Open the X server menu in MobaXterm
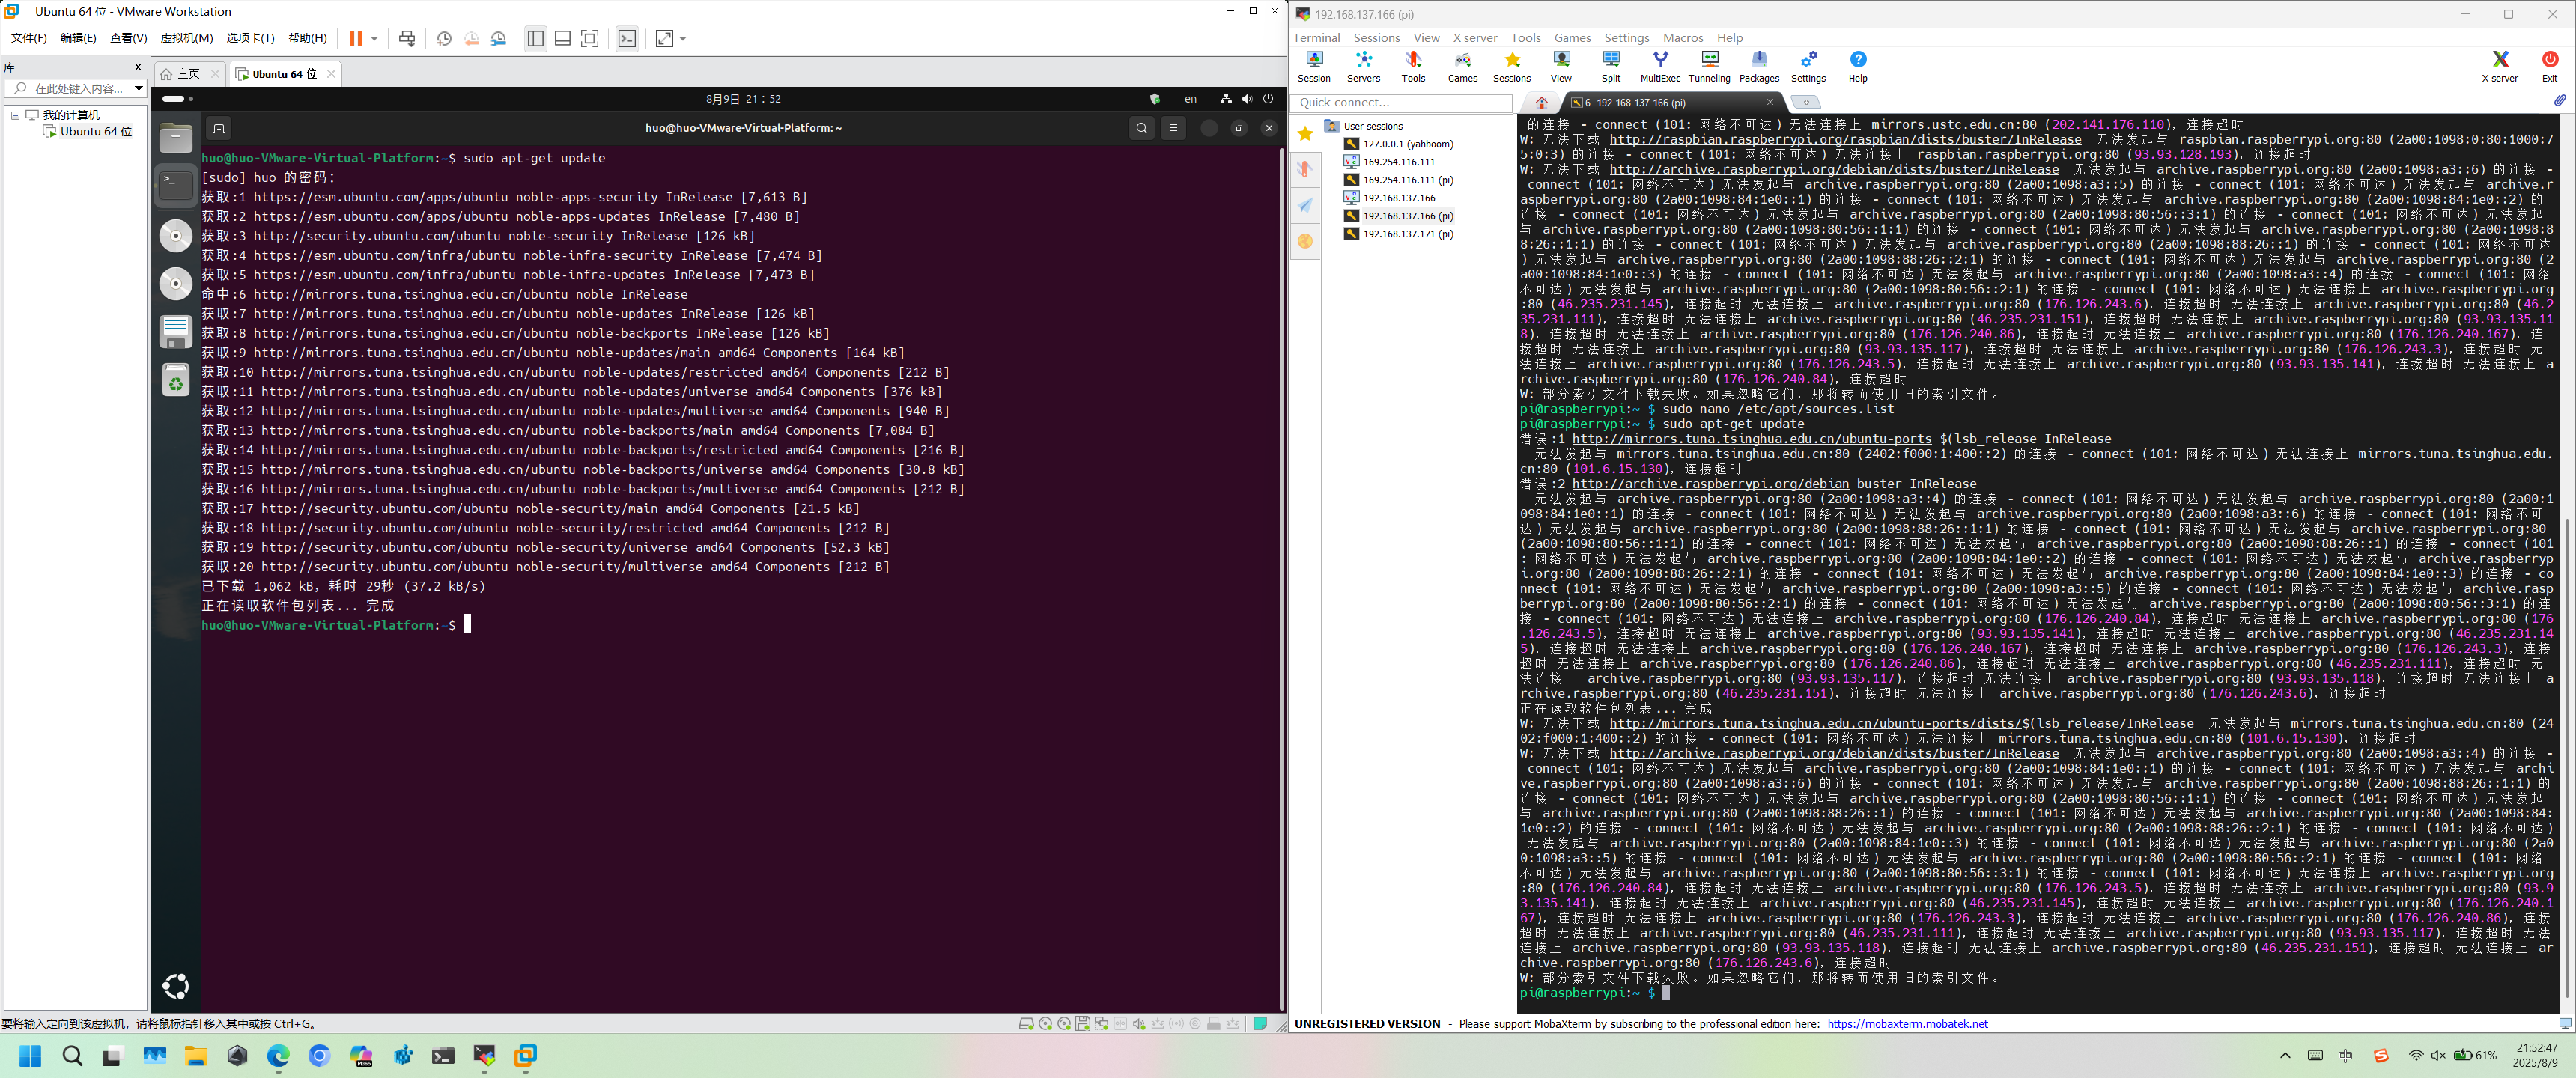The height and width of the screenshot is (1078, 2576). 1475,38
